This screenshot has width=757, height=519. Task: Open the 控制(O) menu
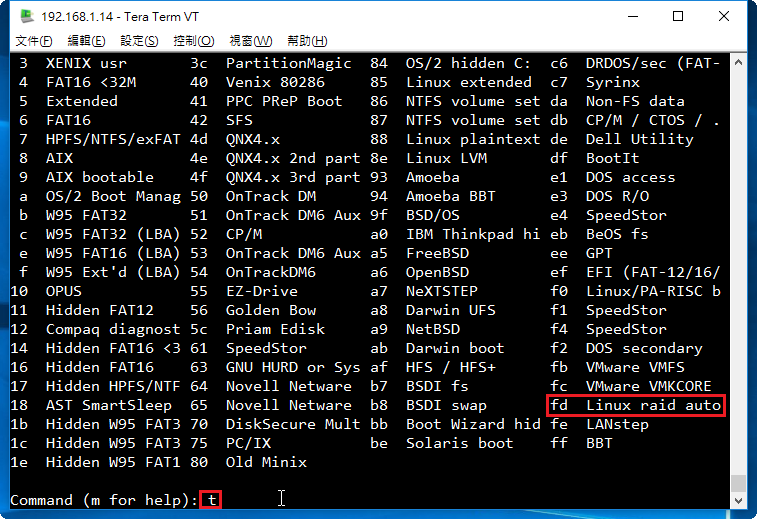(x=193, y=41)
